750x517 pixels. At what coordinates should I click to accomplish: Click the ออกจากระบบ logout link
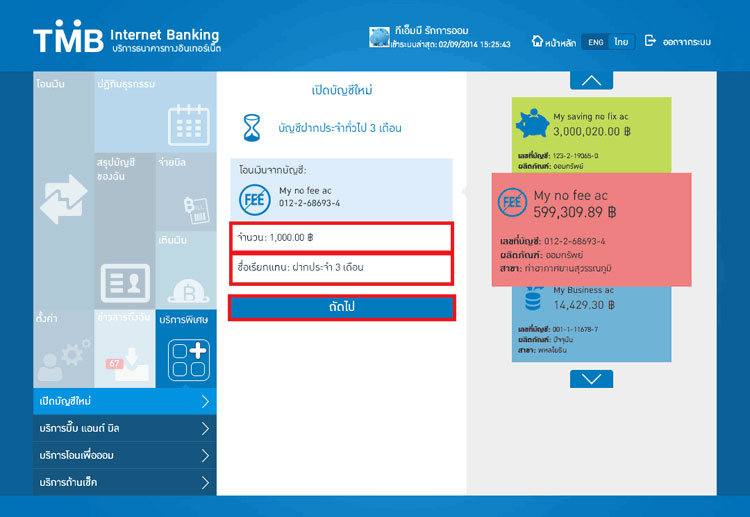(x=678, y=42)
